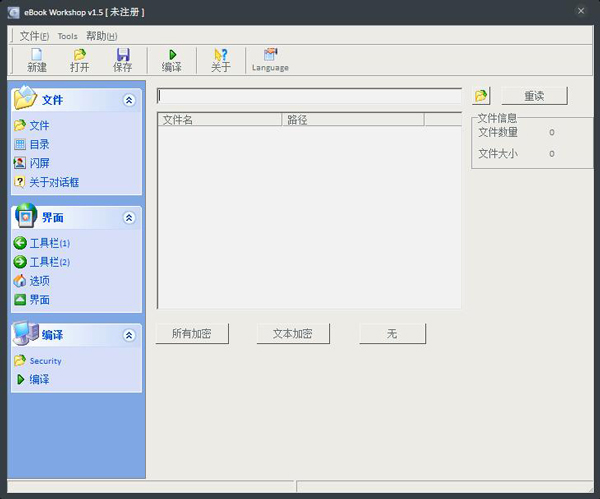Open the Tools menu
Viewport: 600px width, 499px height.
coord(67,36)
